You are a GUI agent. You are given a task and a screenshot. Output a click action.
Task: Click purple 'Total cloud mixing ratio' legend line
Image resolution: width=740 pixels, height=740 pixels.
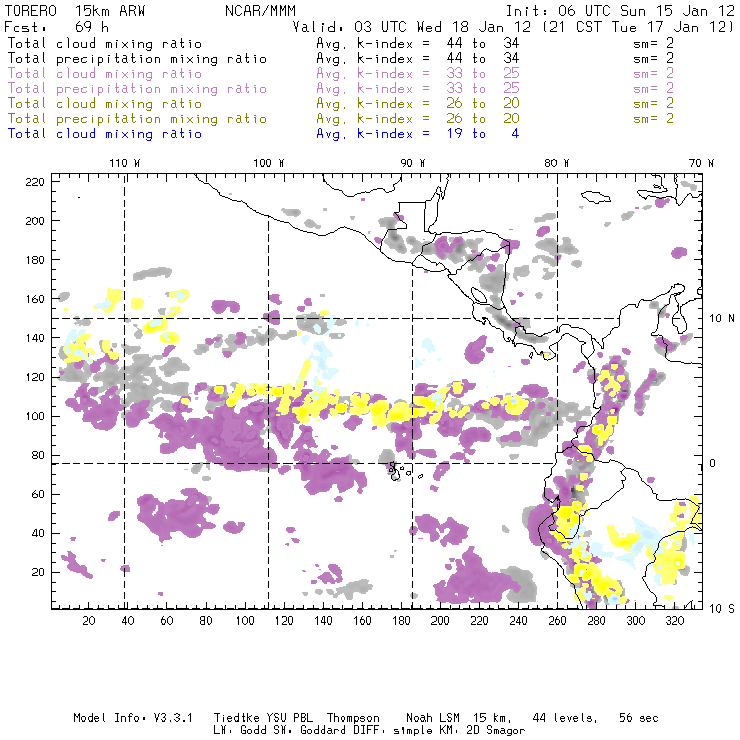tap(105, 74)
